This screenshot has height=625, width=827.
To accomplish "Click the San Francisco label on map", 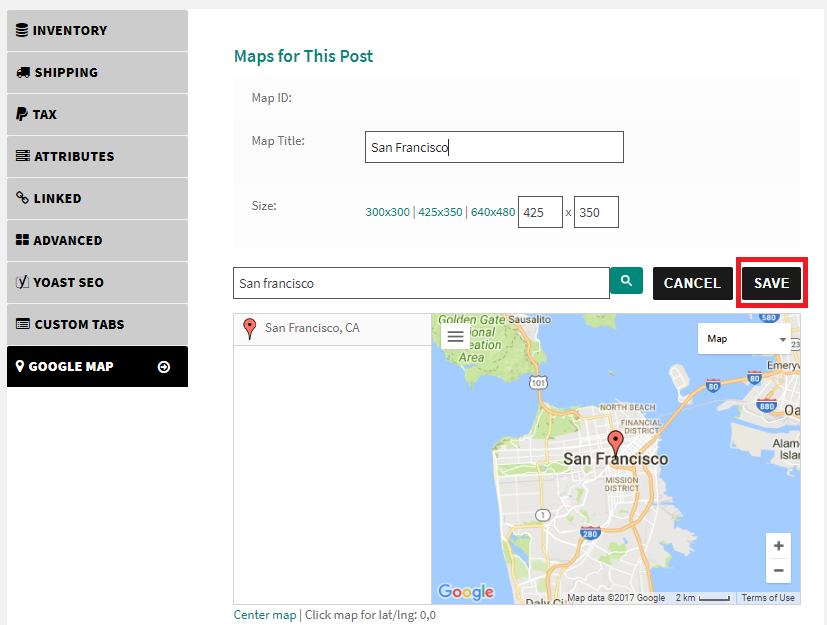I will click(x=616, y=459).
